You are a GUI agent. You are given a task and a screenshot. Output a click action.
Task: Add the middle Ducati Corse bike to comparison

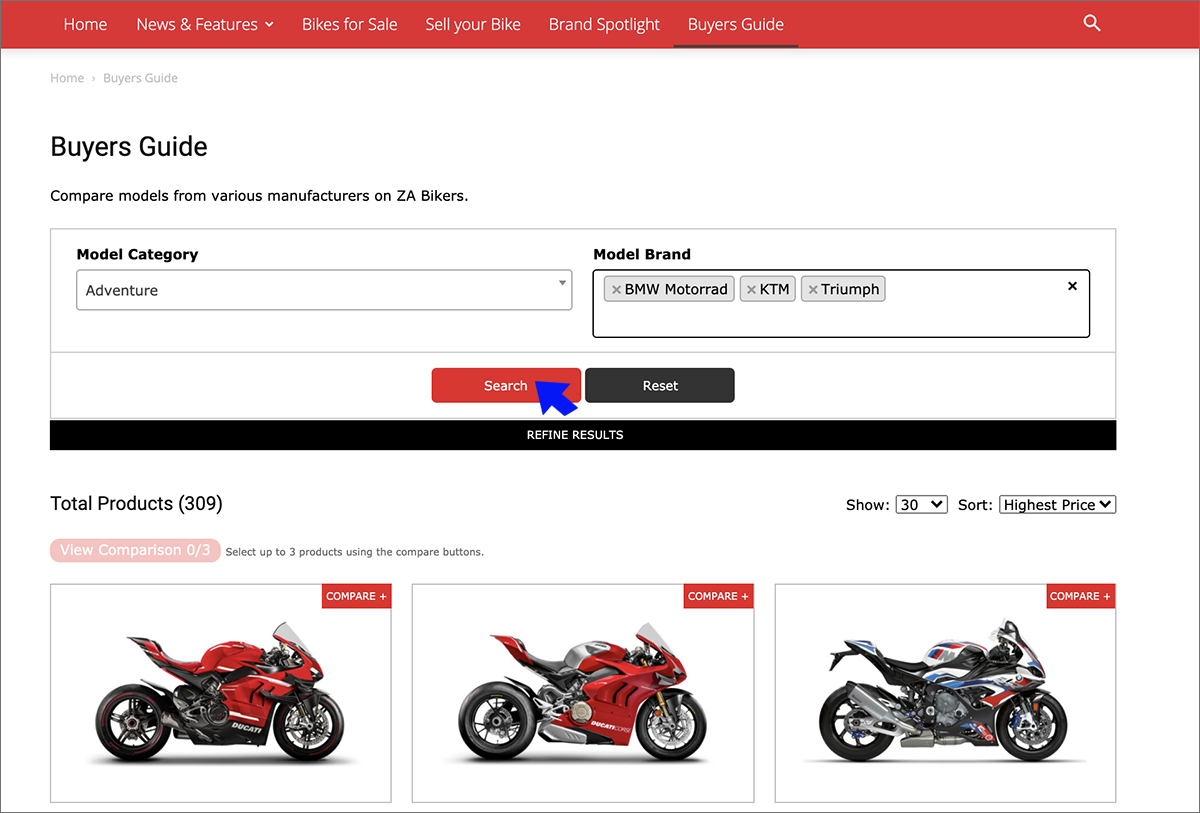click(x=718, y=596)
